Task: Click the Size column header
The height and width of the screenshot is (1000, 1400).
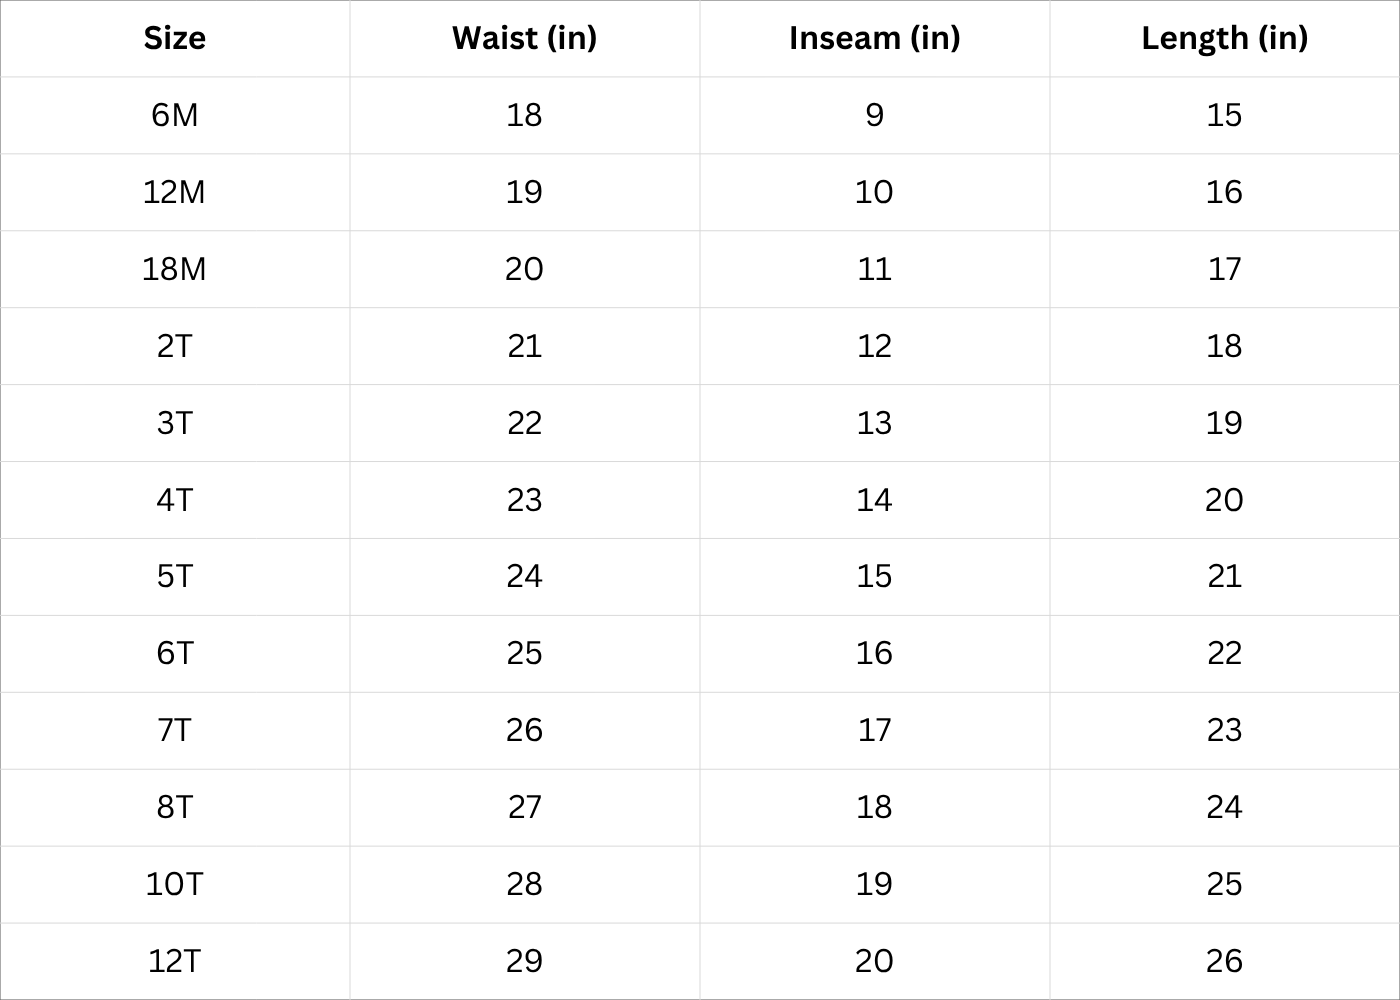Action: tap(175, 38)
